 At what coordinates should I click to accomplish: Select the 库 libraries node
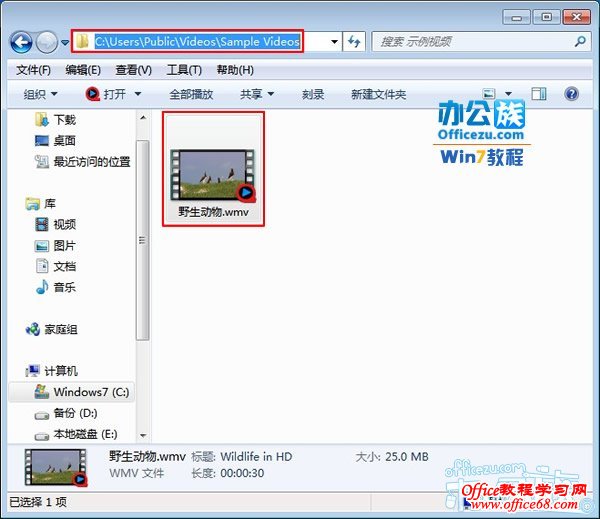[x=41, y=204]
